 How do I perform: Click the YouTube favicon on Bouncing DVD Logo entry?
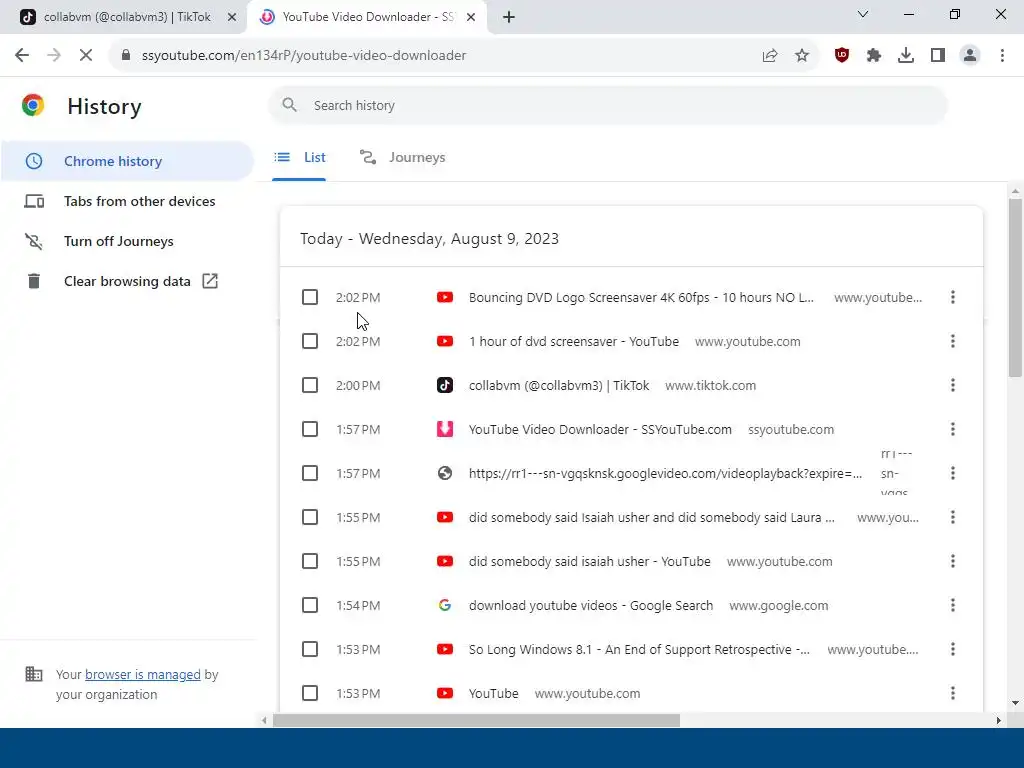[x=445, y=298]
